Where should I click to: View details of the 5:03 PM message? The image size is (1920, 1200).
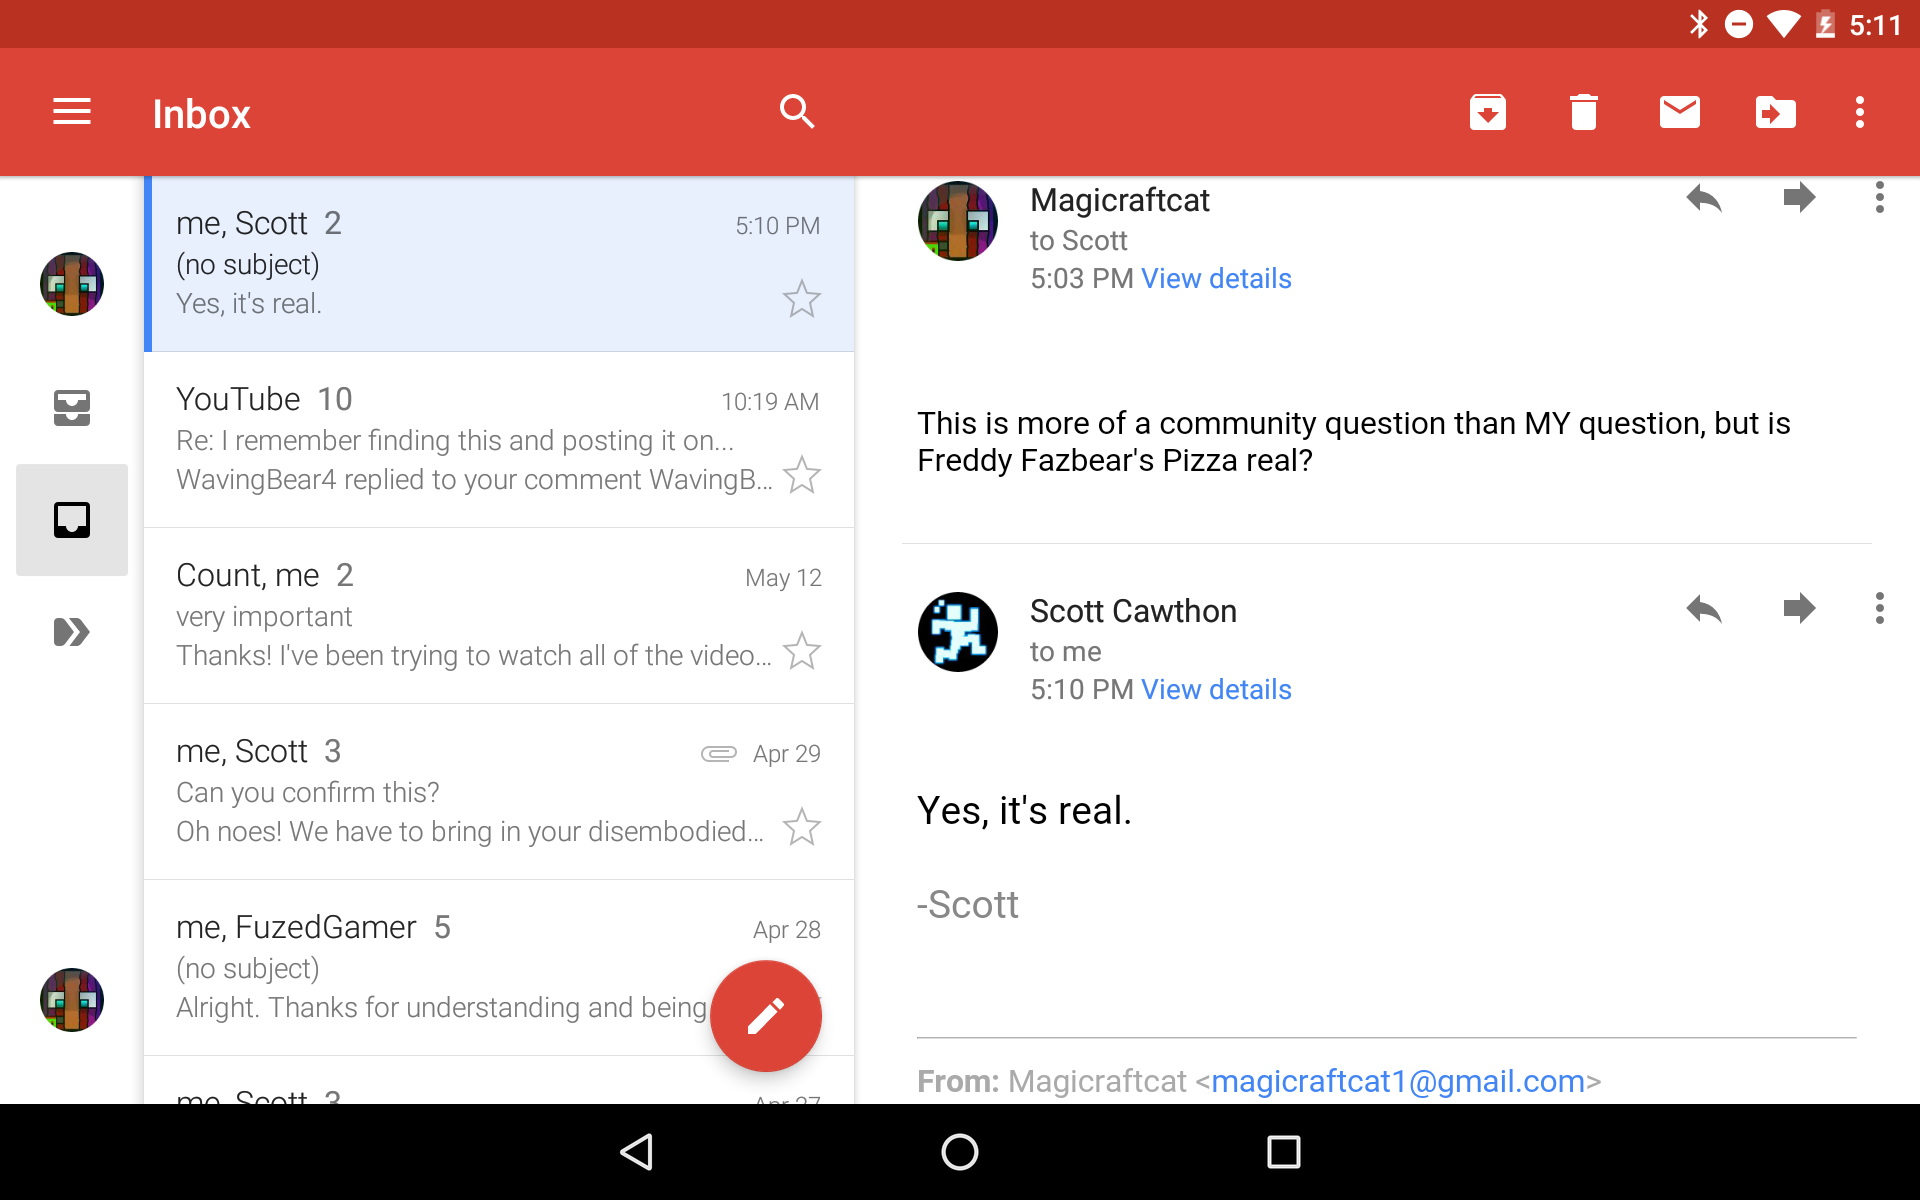1216,279
